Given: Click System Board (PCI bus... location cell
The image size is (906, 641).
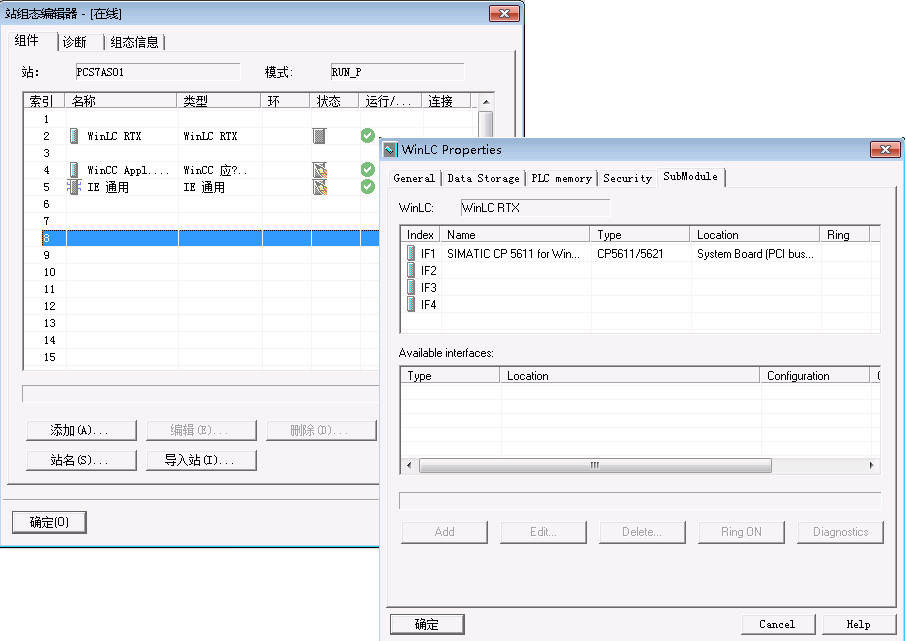Looking at the screenshot, I should point(755,254).
